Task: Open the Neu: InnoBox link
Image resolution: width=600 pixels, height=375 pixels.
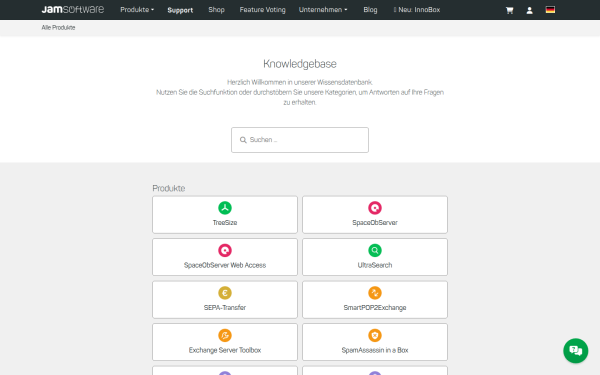Action: point(417,10)
